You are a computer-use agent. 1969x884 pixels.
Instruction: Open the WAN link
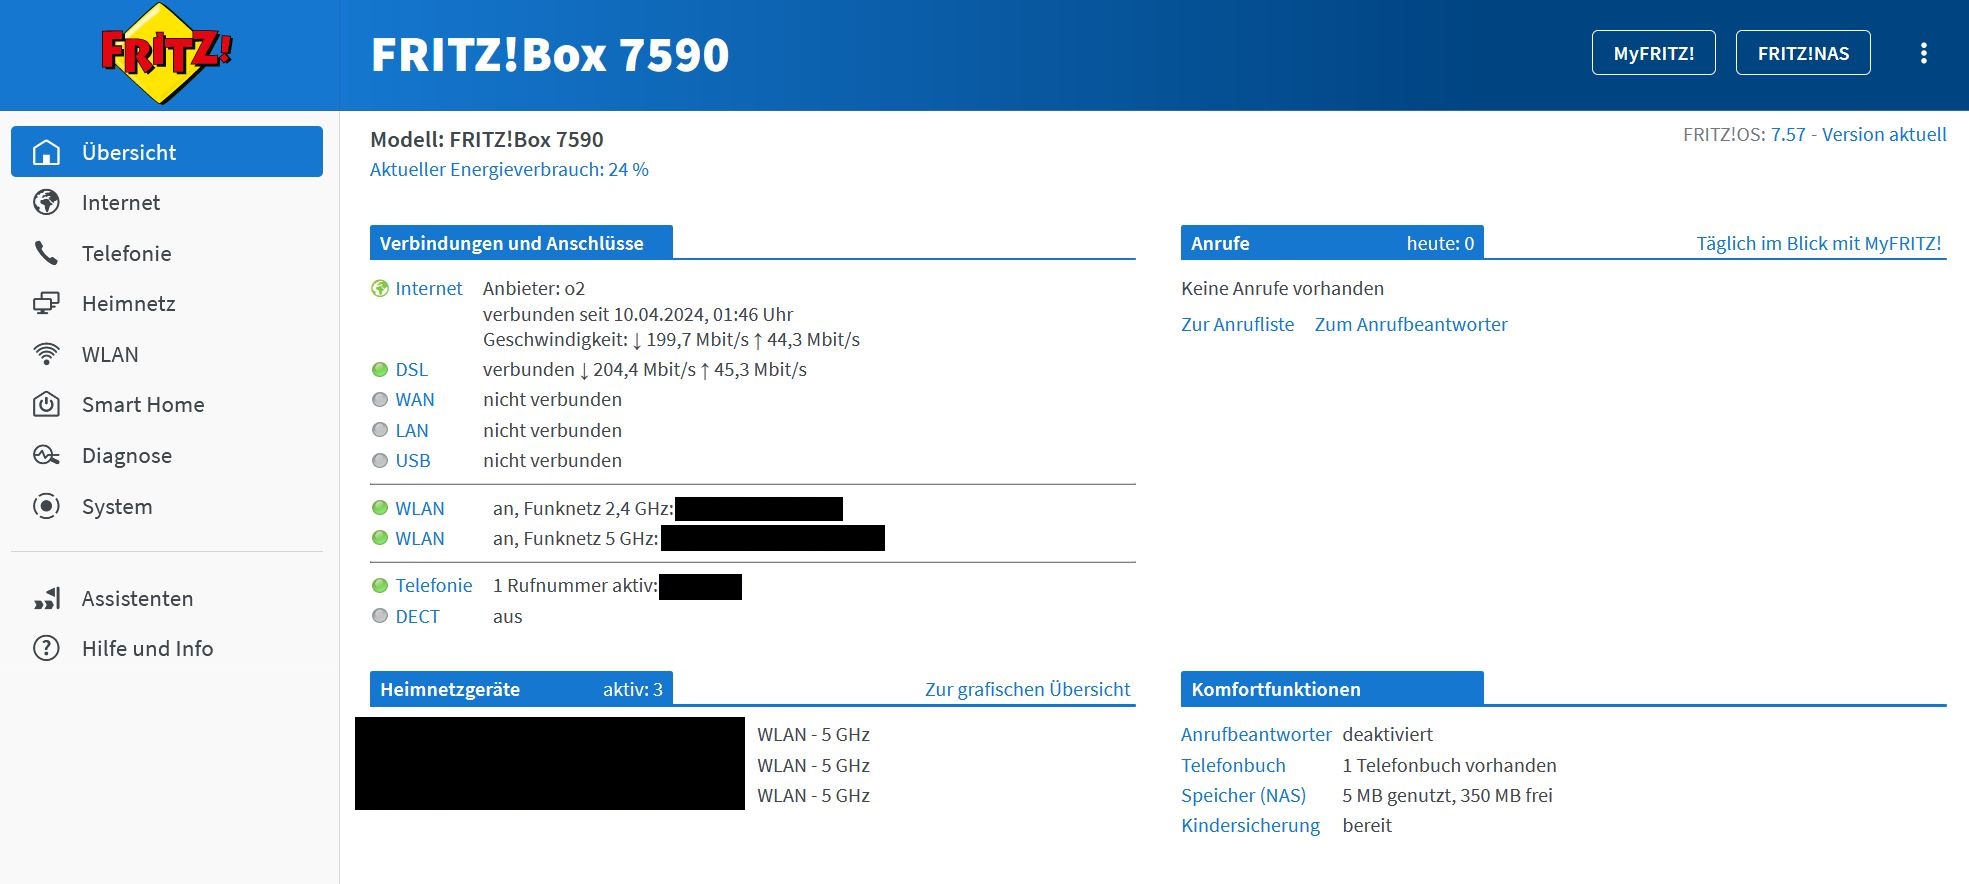(415, 400)
